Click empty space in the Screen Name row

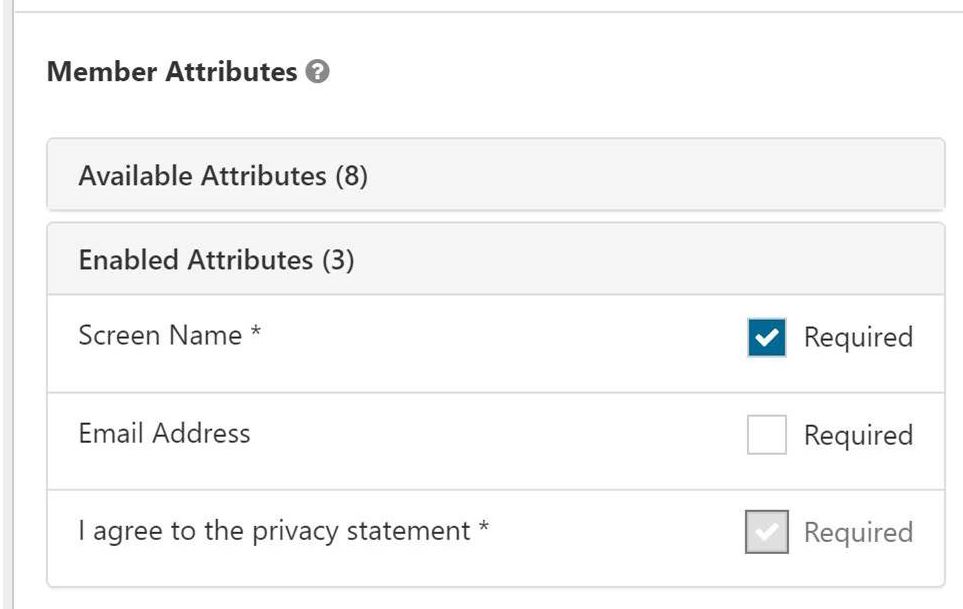[500, 340]
